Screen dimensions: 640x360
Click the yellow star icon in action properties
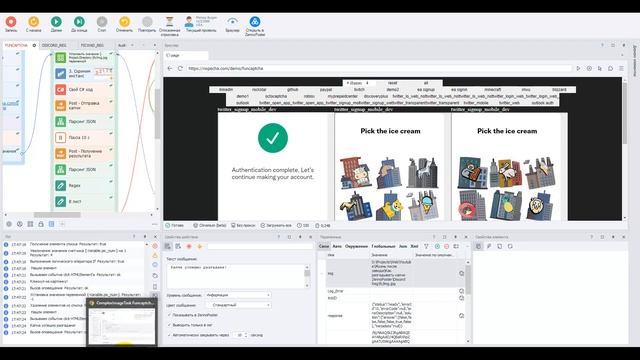[x=200, y=247]
